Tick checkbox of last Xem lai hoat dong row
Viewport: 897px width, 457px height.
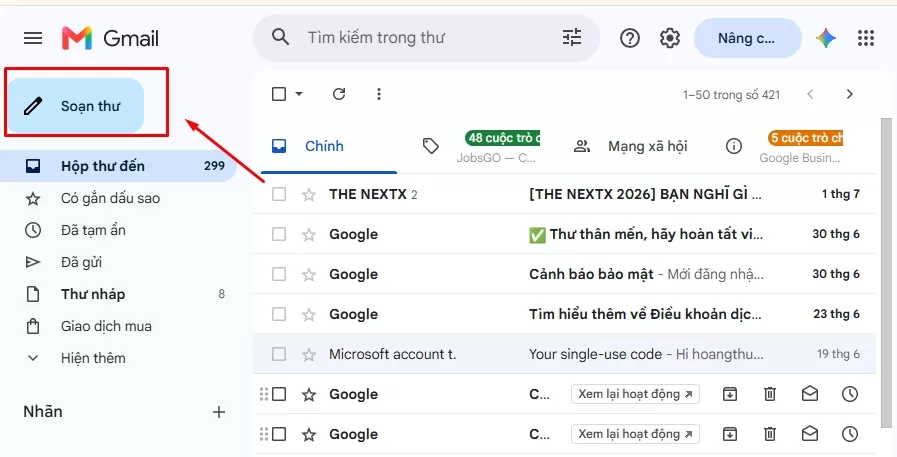coord(279,434)
